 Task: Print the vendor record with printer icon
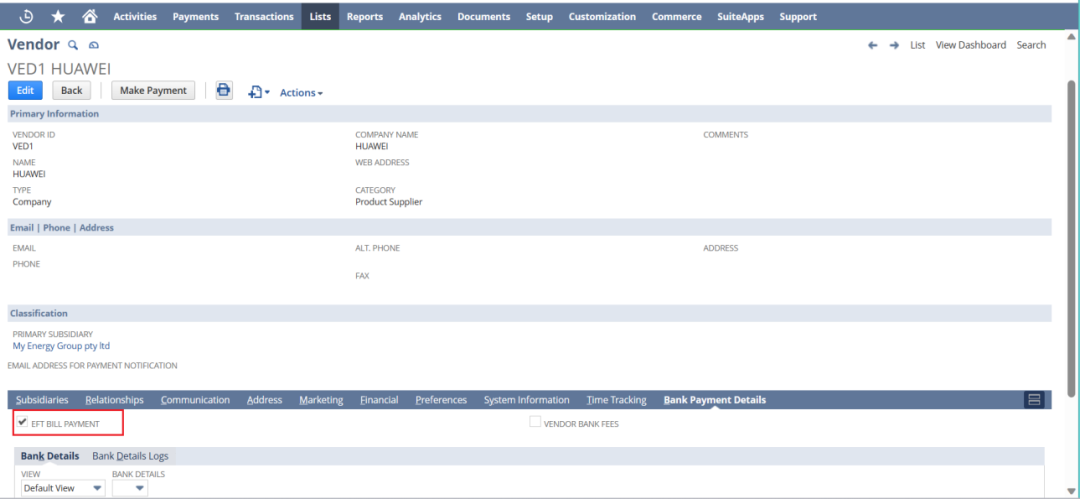coord(224,90)
